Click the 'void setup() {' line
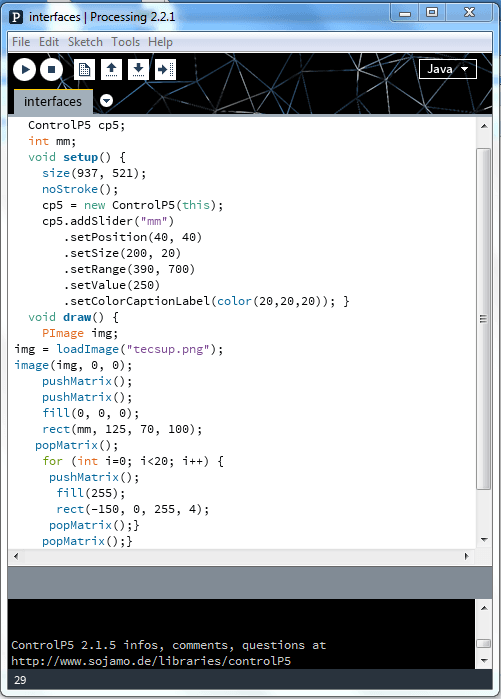 (x=77, y=157)
